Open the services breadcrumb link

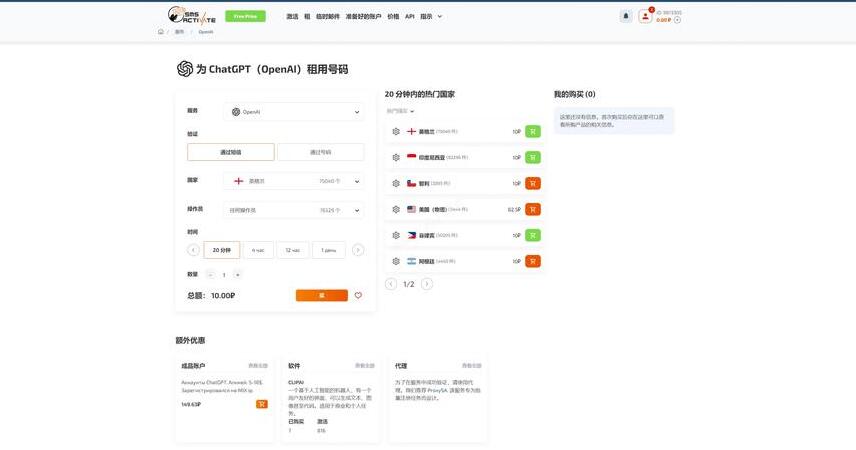[x=180, y=32]
